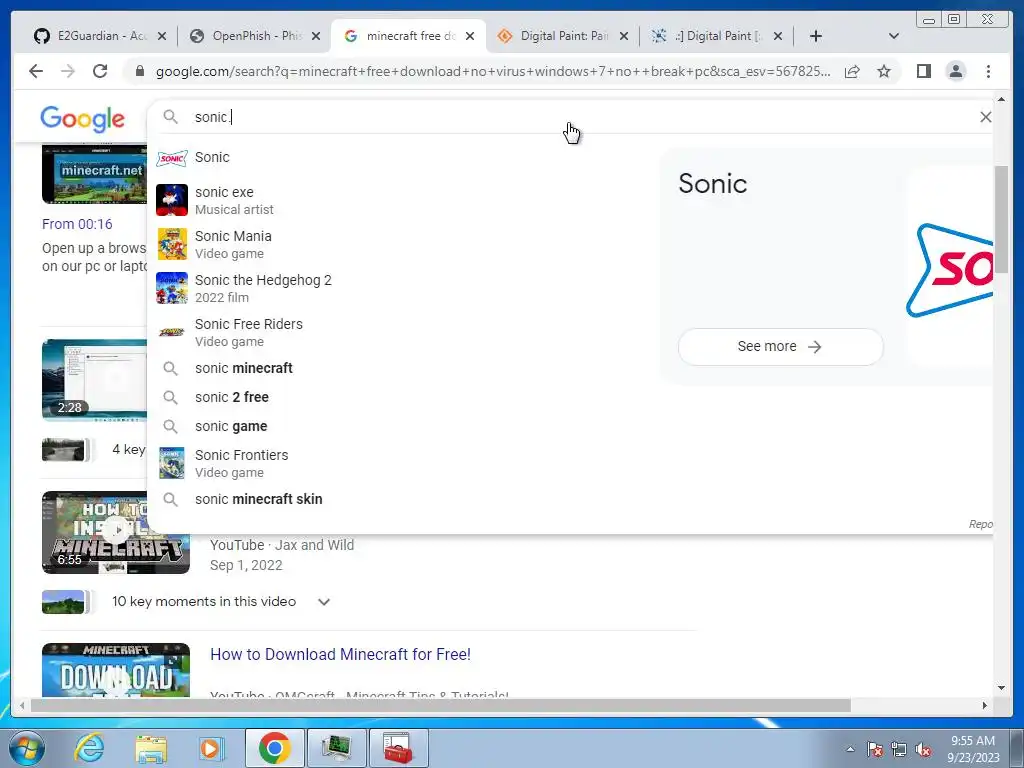The width and height of the screenshot is (1024, 768).
Task: Click the Sonic the Hedgehog 2 poster icon
Action: (x=172, y=288)
